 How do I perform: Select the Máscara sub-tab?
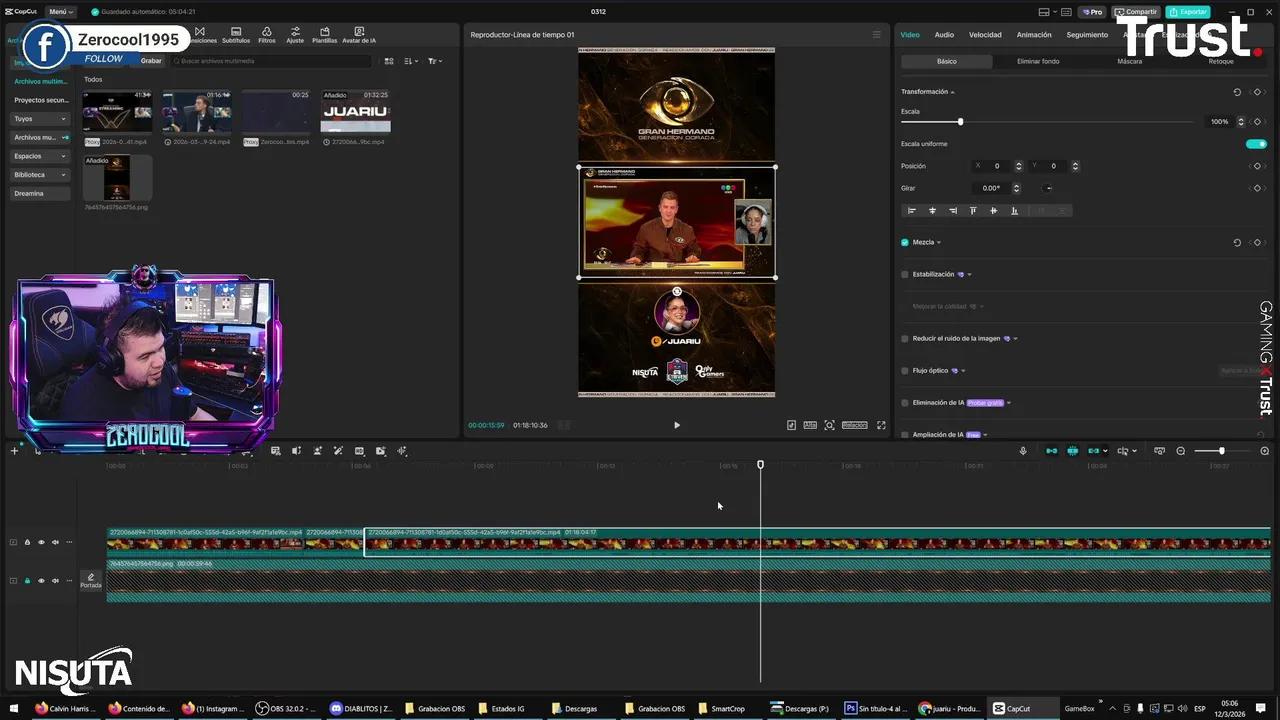pos(1130,61)
